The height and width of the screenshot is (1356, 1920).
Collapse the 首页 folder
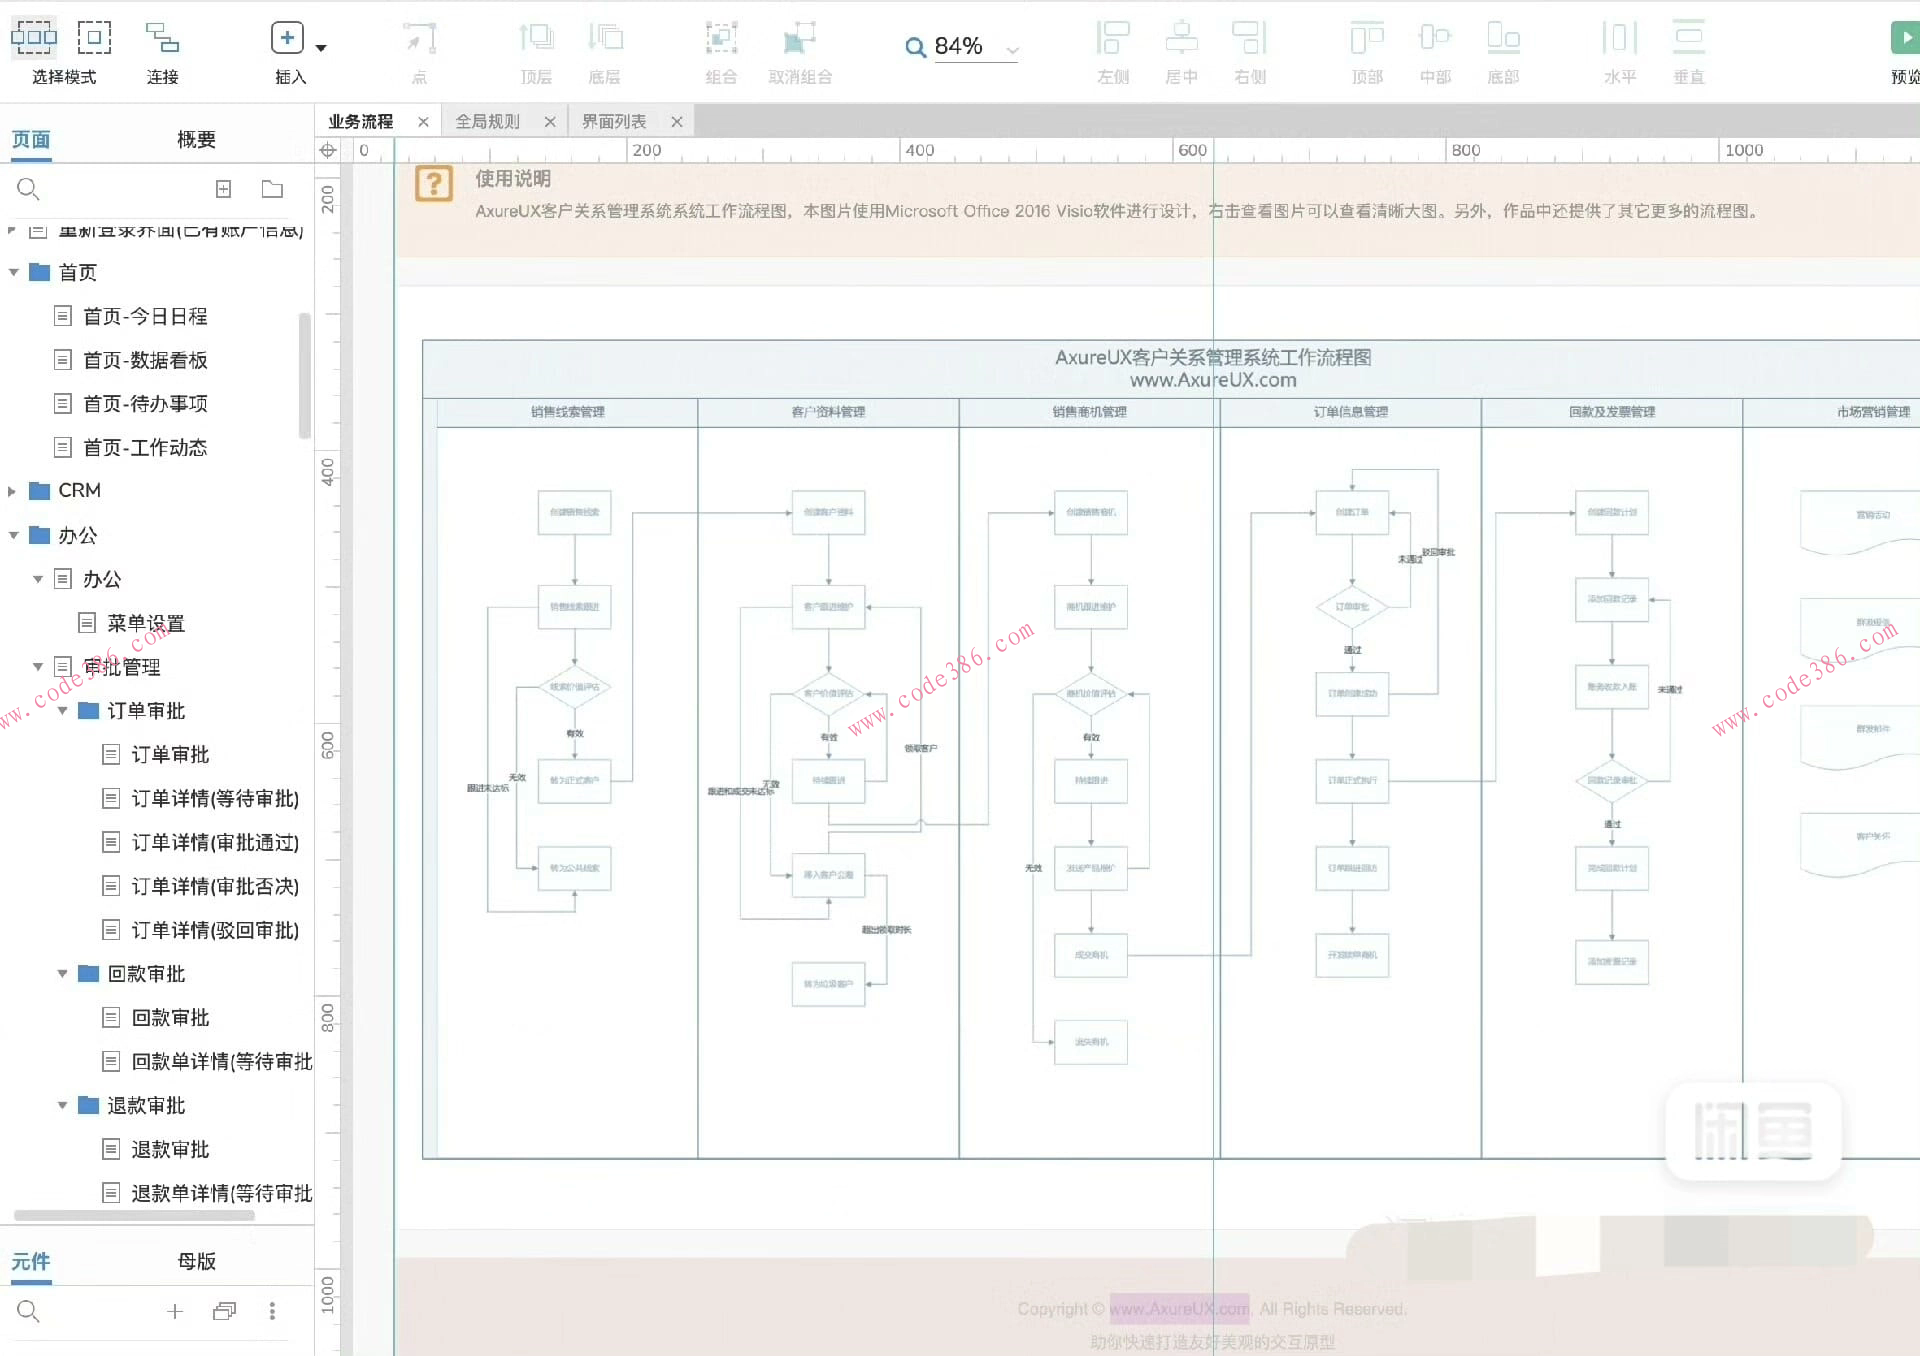(14, 272)
